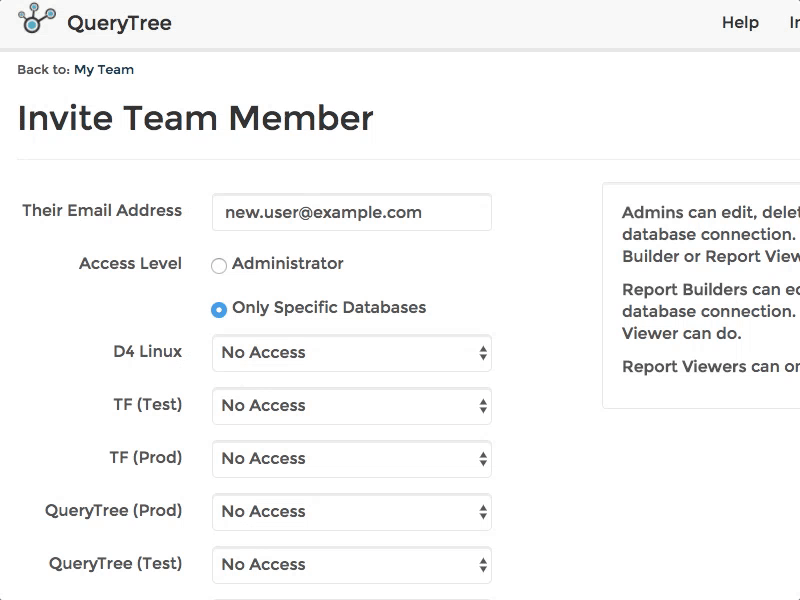This screenshot has width=800, height=600.
Task: Open the QueryTree (Test) access dropdown
Action: pyautogui.click(x=352, y=565)
